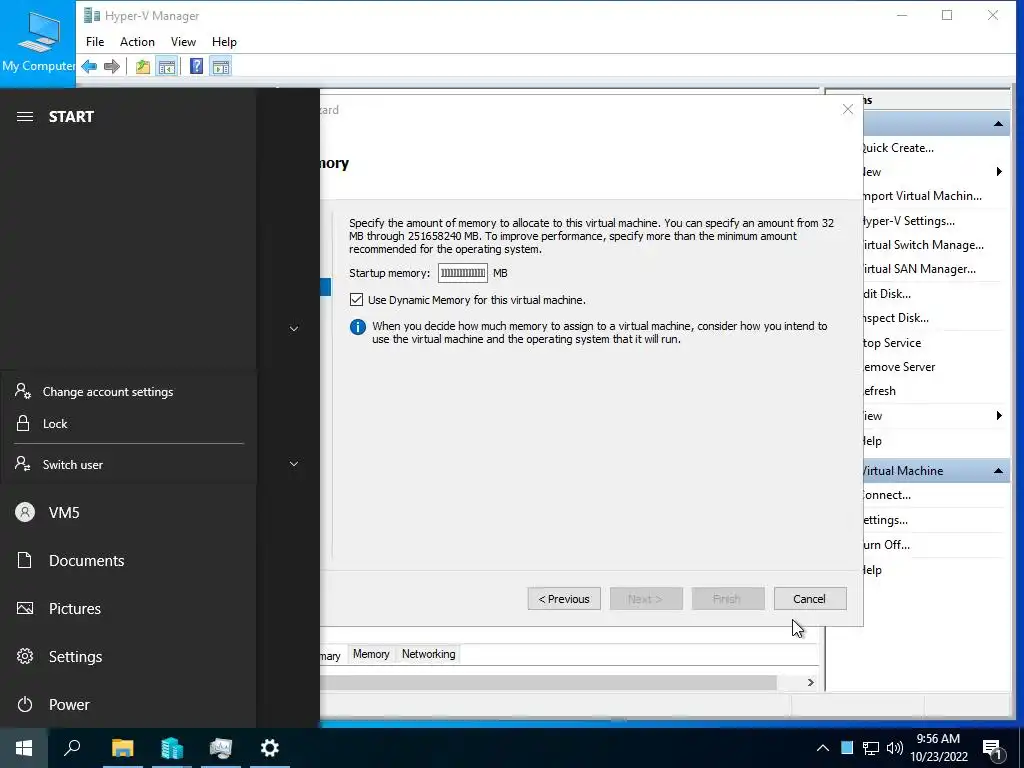The height and width of the screenshot is (768, 1024).
Task: Open the File menu
Action: point(95,42)
